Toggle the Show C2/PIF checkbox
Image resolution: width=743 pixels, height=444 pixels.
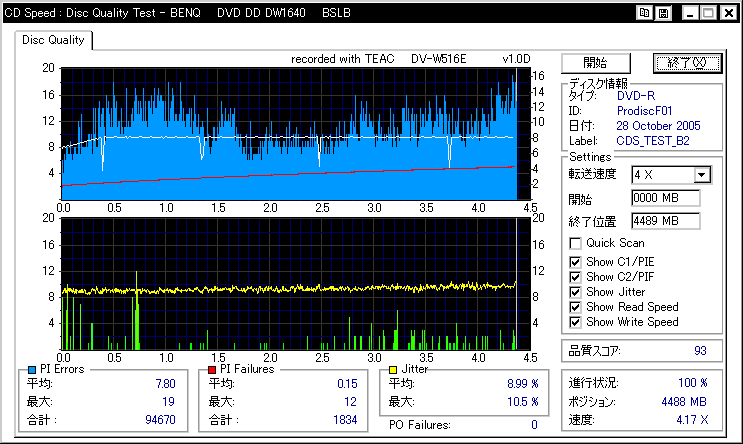point(575,277)
